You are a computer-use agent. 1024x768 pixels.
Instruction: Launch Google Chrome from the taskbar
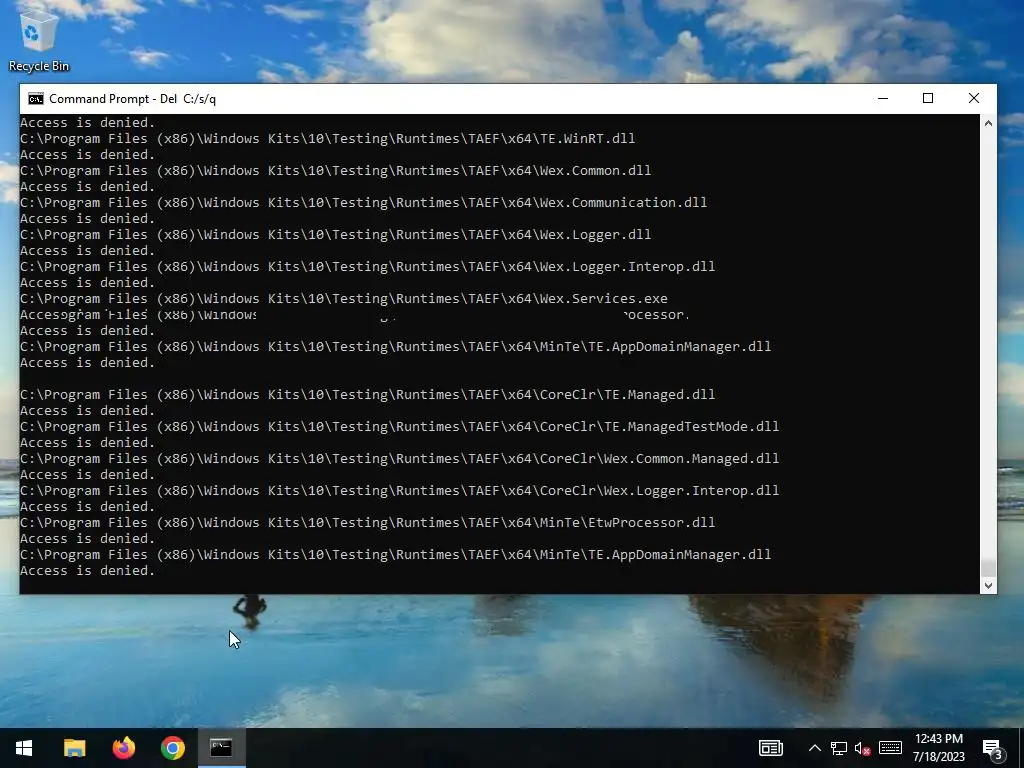pos(172,748)
